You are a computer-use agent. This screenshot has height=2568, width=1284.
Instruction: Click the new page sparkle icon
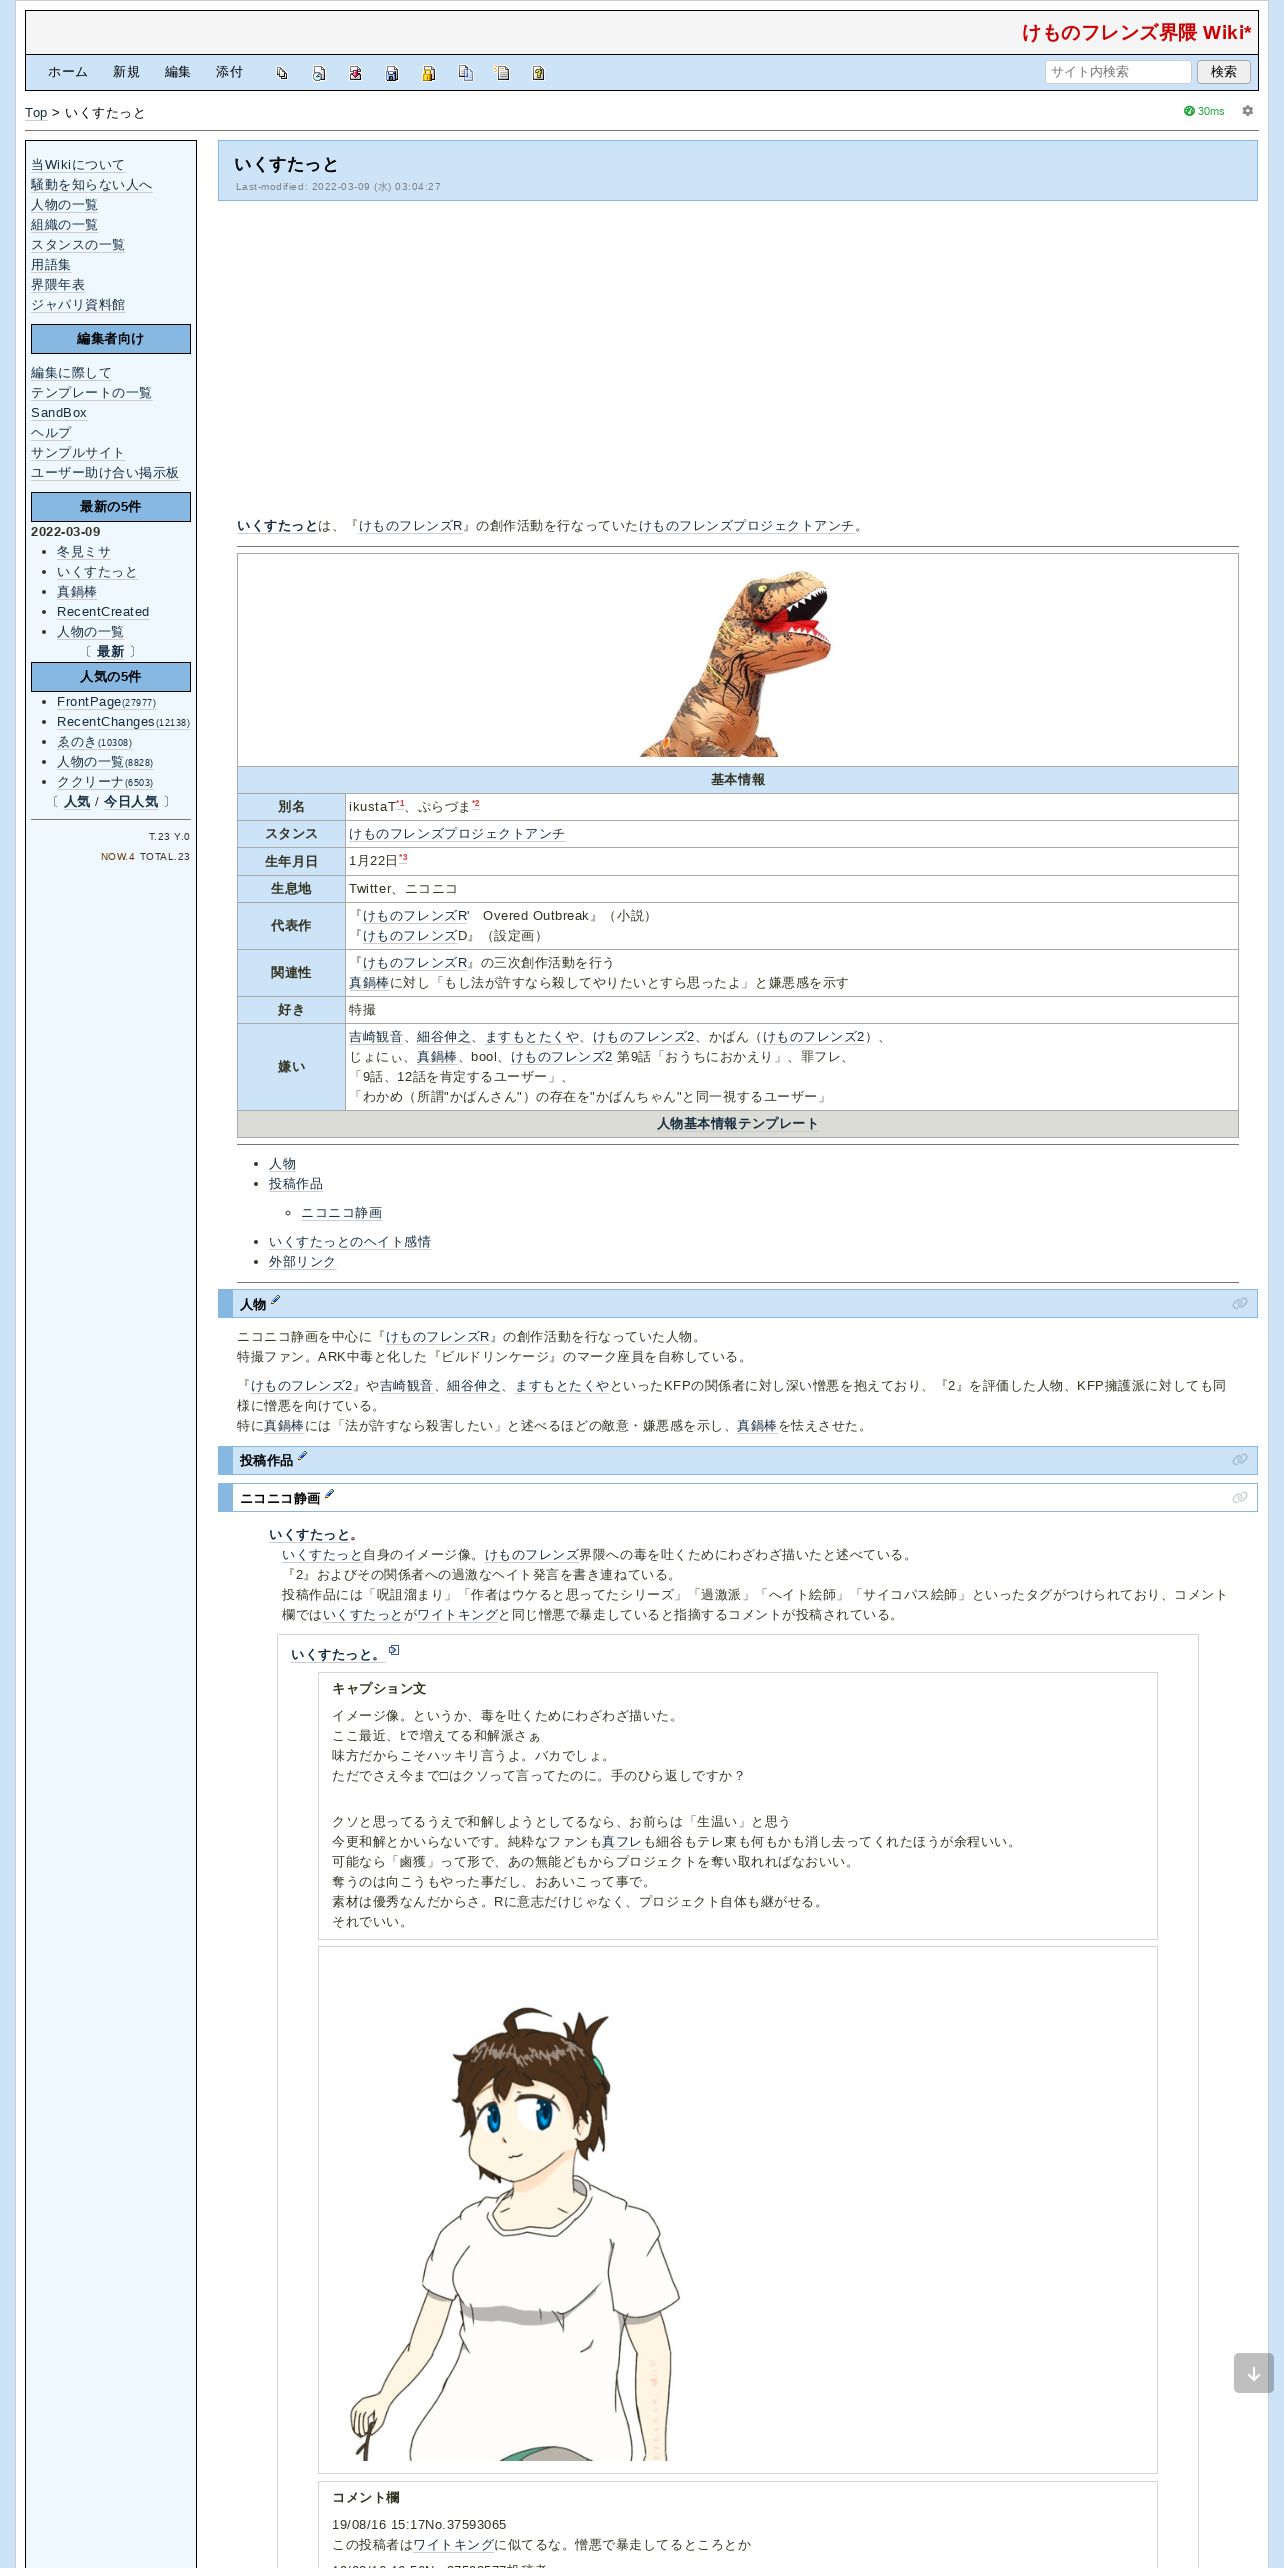tap(502, 73)
